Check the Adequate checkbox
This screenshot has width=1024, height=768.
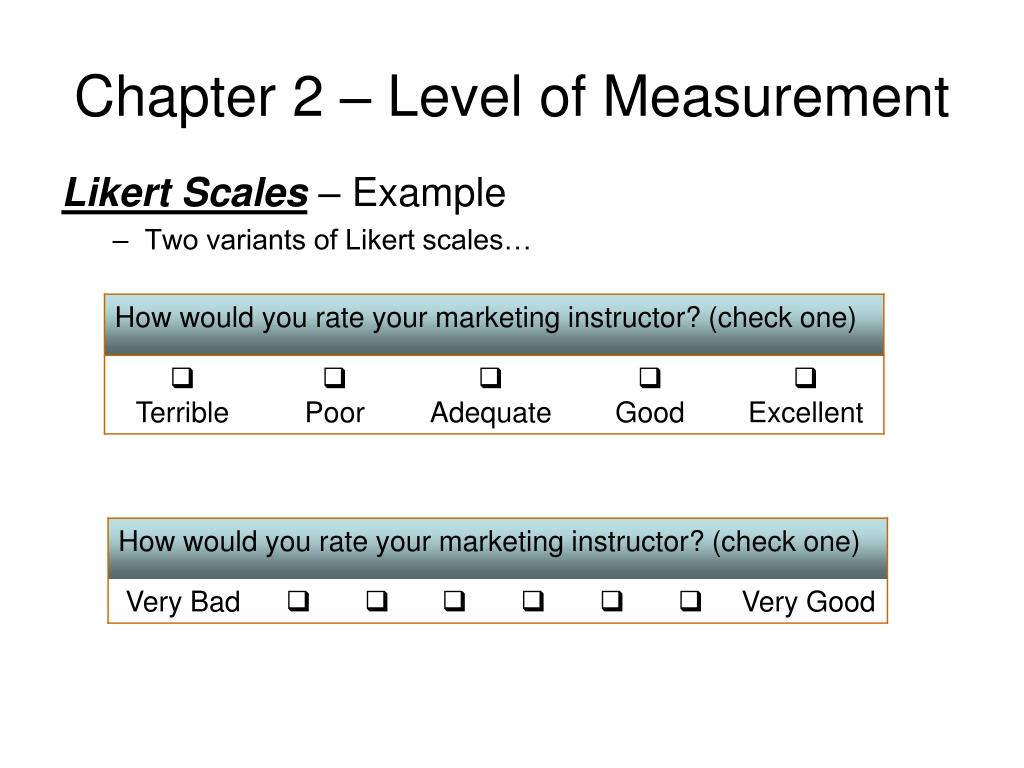pyautogui.click(x=490, y=377)
